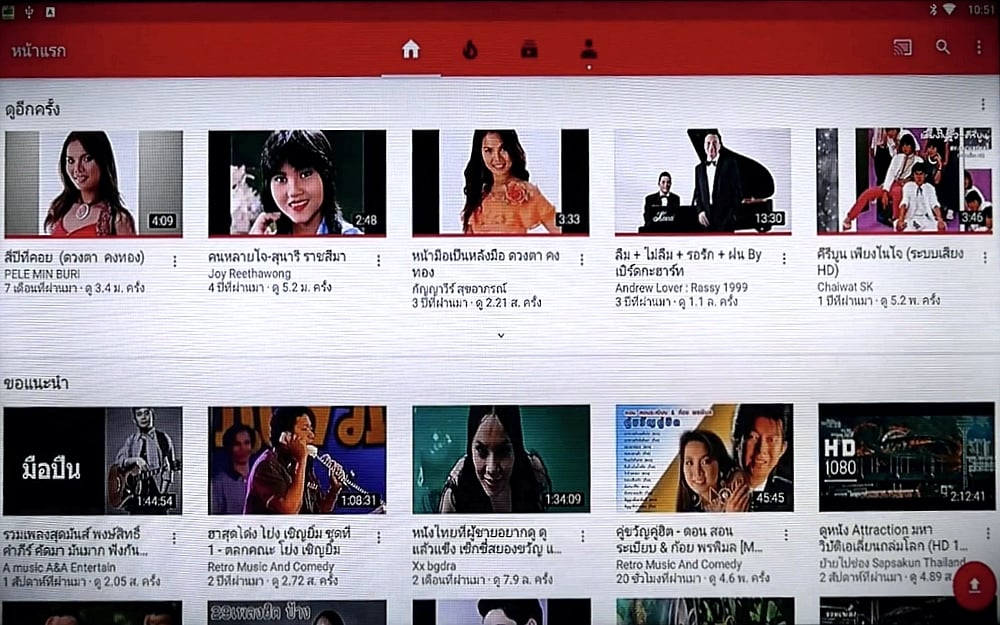Open options for the PELE MIN BURI video
The height and width of the screenshot is (625, 1000).
[x=176, y=258]
